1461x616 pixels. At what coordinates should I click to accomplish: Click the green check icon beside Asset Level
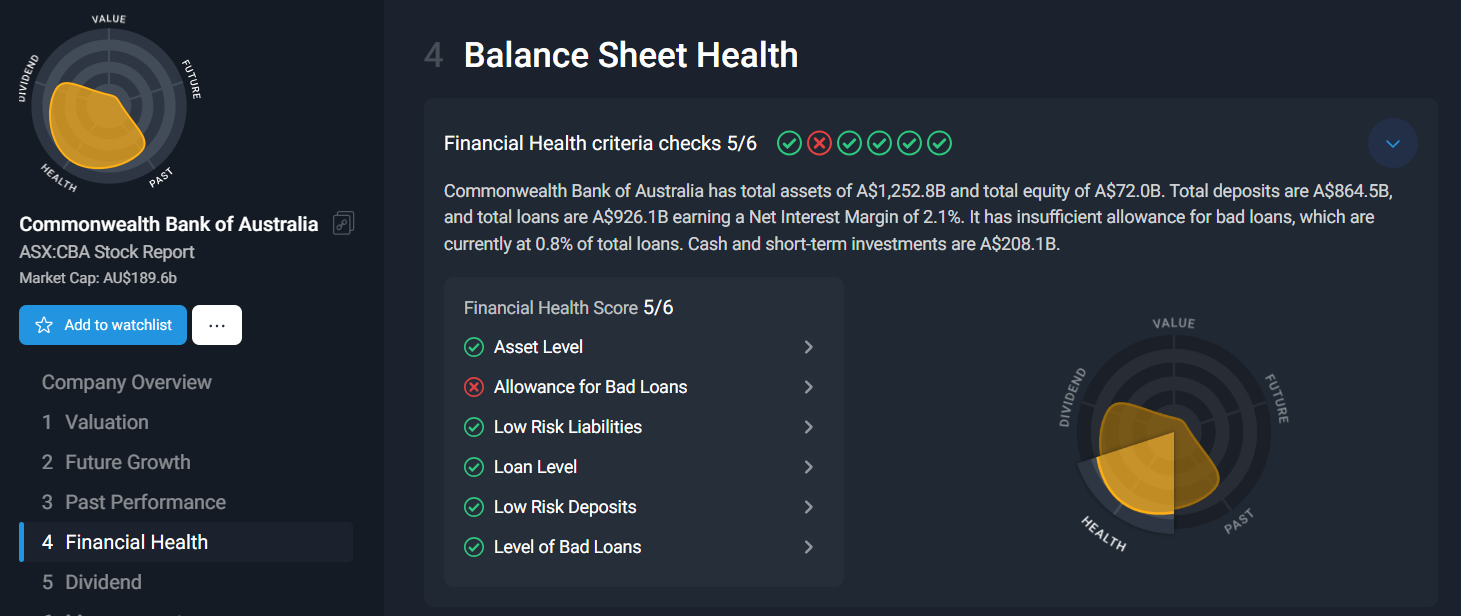point(474,347)
